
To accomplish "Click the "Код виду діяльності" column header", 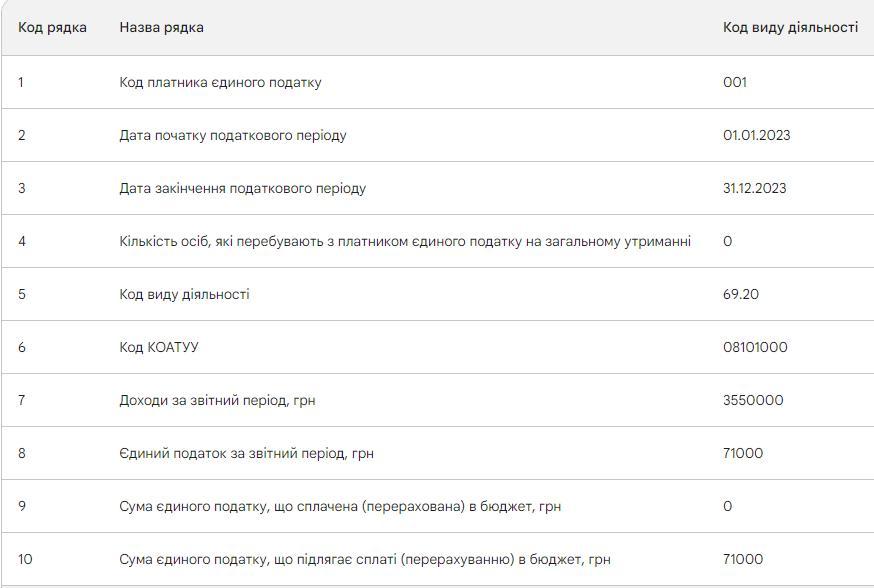I will [790, 28].
